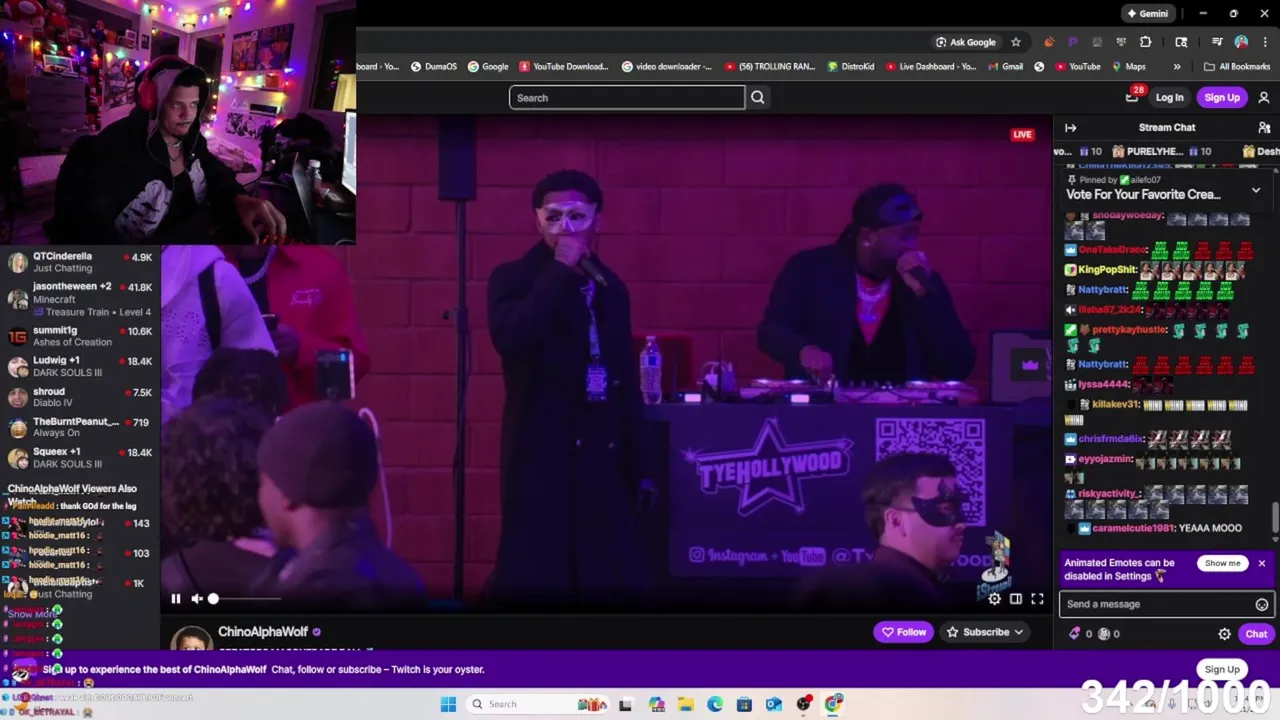Open the Subscribe dropdown

[x=985, y=632]
